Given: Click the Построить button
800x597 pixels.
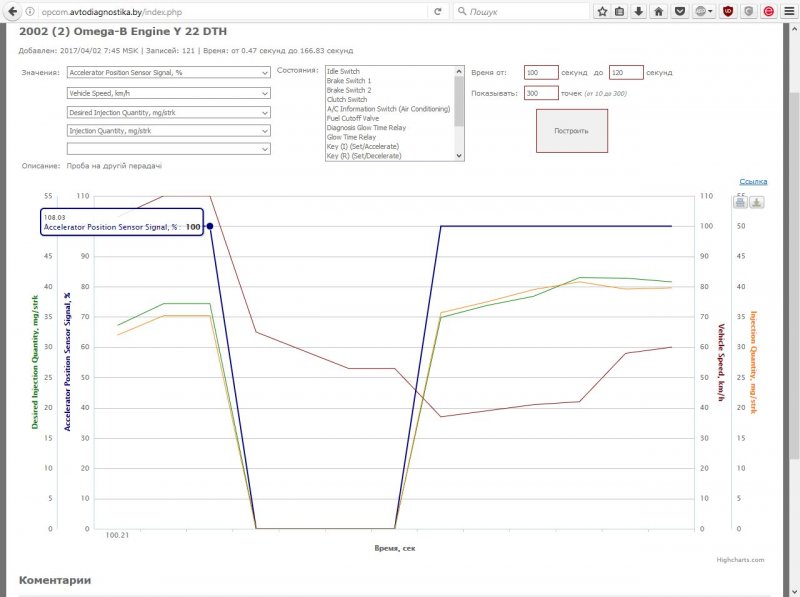Looking at the screenshot, I should [x=571, y=131].
